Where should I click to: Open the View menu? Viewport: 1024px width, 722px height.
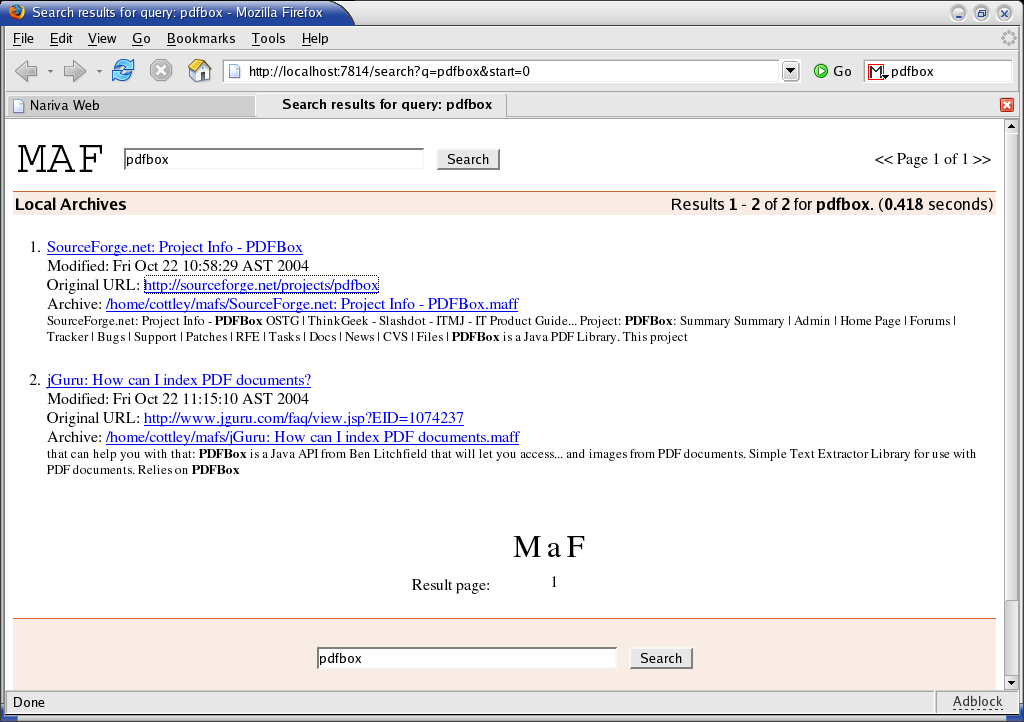coord(103,39)
